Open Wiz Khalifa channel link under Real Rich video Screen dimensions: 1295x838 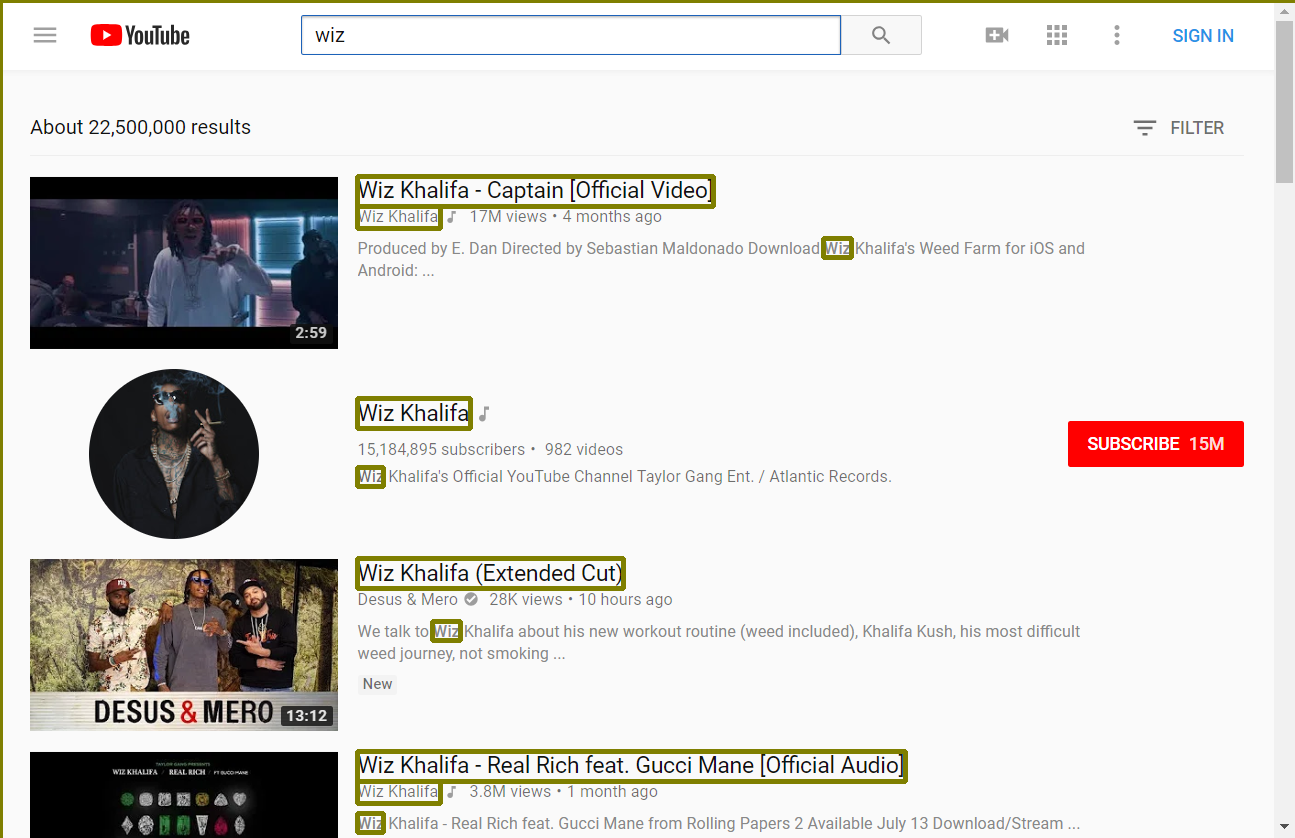point(399,792)
